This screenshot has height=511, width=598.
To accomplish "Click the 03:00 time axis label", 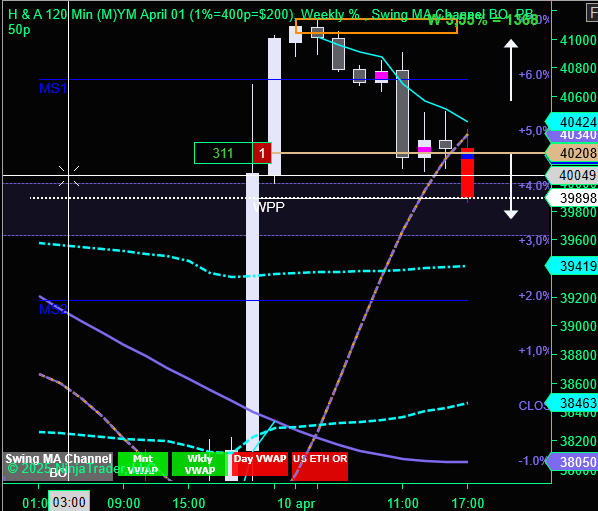I will (69, 502).
